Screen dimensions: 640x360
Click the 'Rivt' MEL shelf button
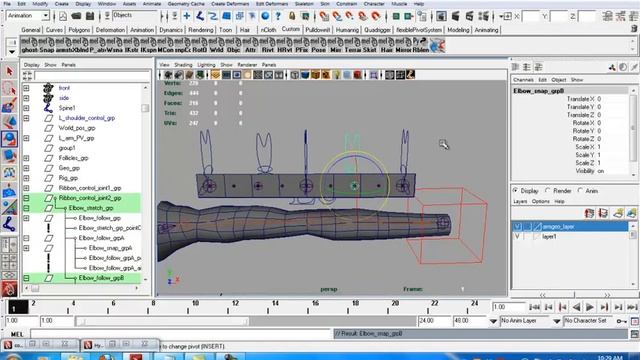tap(268, 45)
